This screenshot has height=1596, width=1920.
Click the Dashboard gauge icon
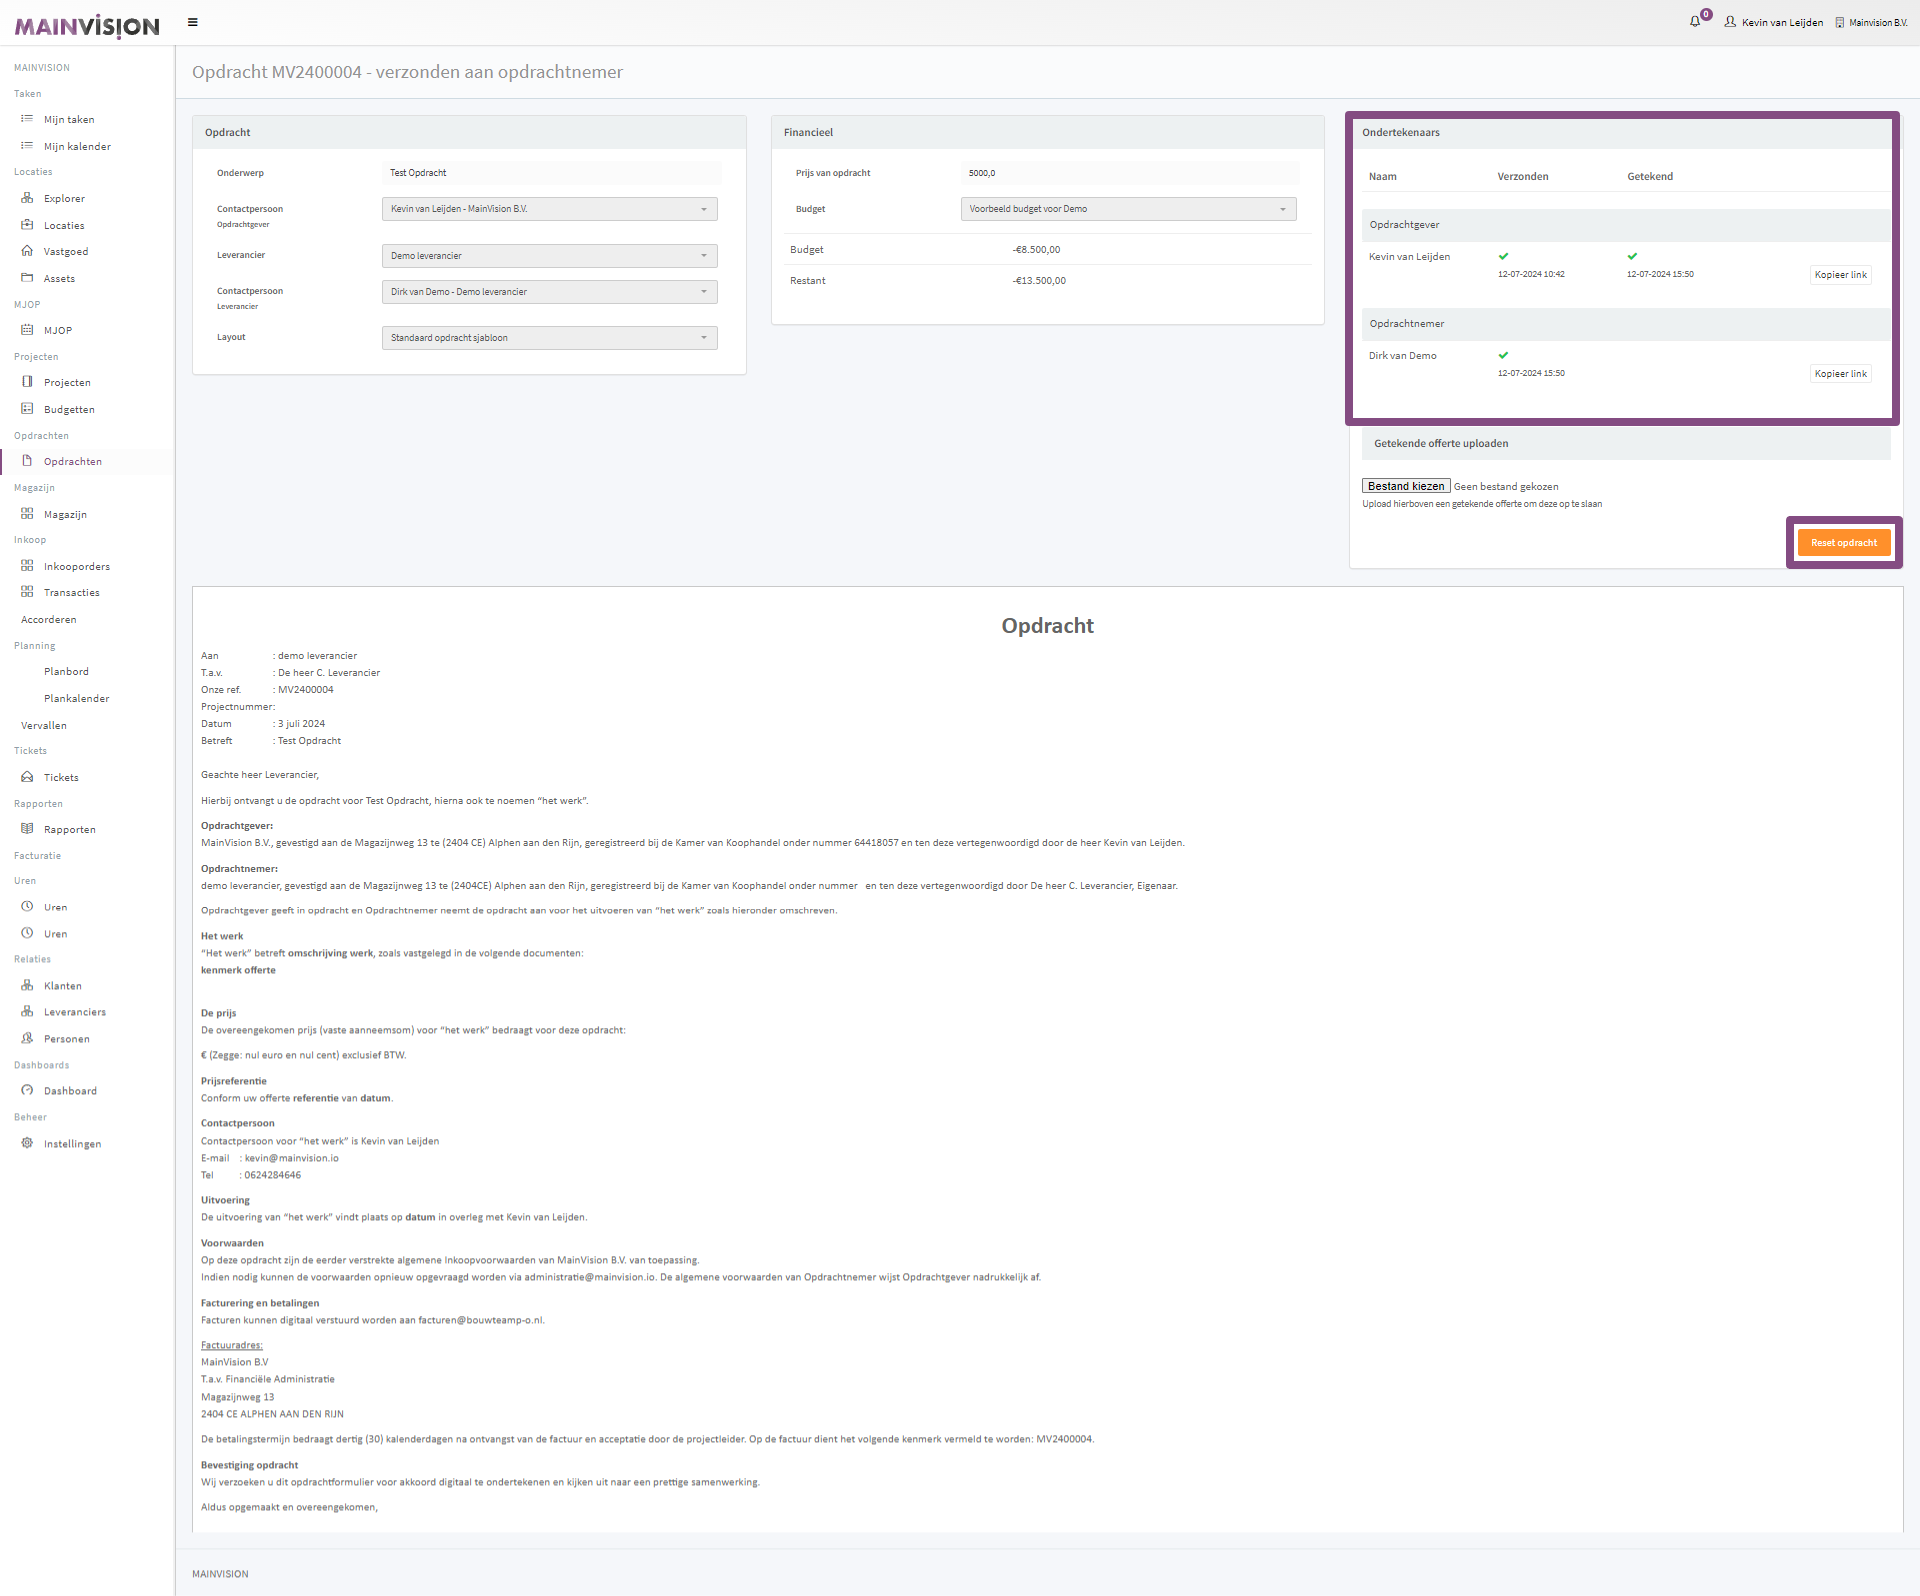coord(27,1090)
